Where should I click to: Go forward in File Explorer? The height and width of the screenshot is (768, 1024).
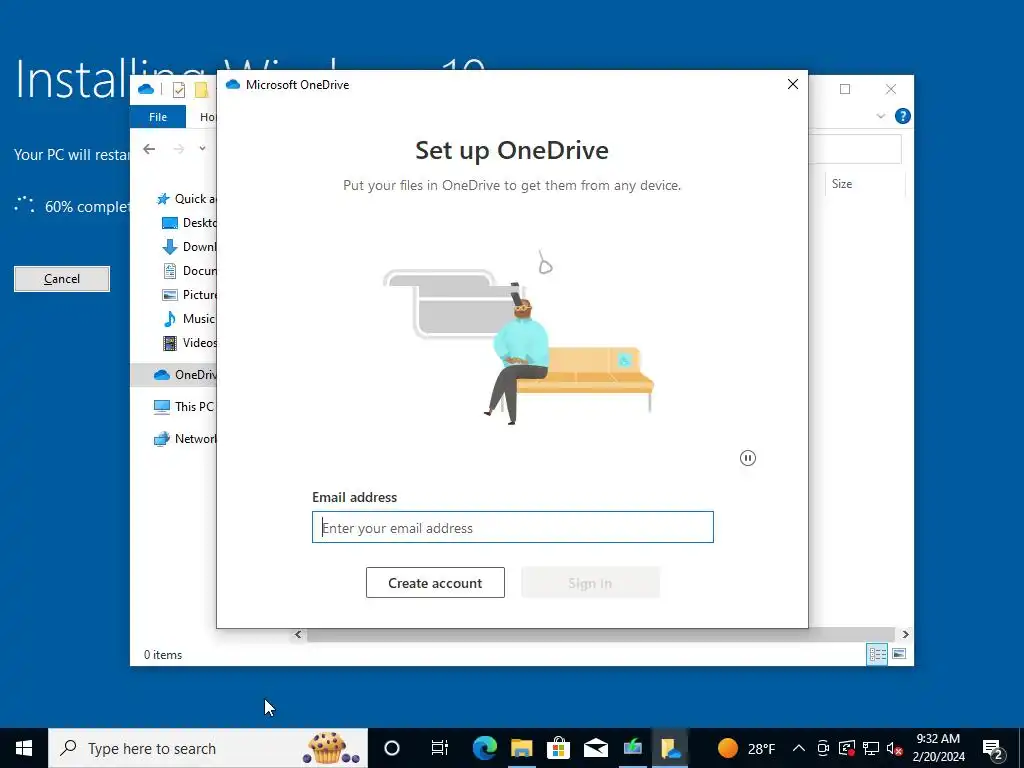point(179,149)
